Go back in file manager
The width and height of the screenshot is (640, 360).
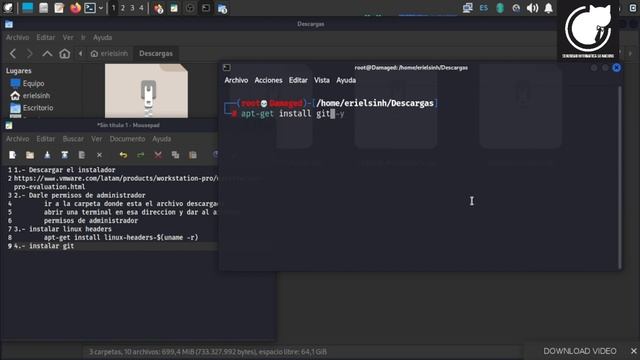(13, 53)
